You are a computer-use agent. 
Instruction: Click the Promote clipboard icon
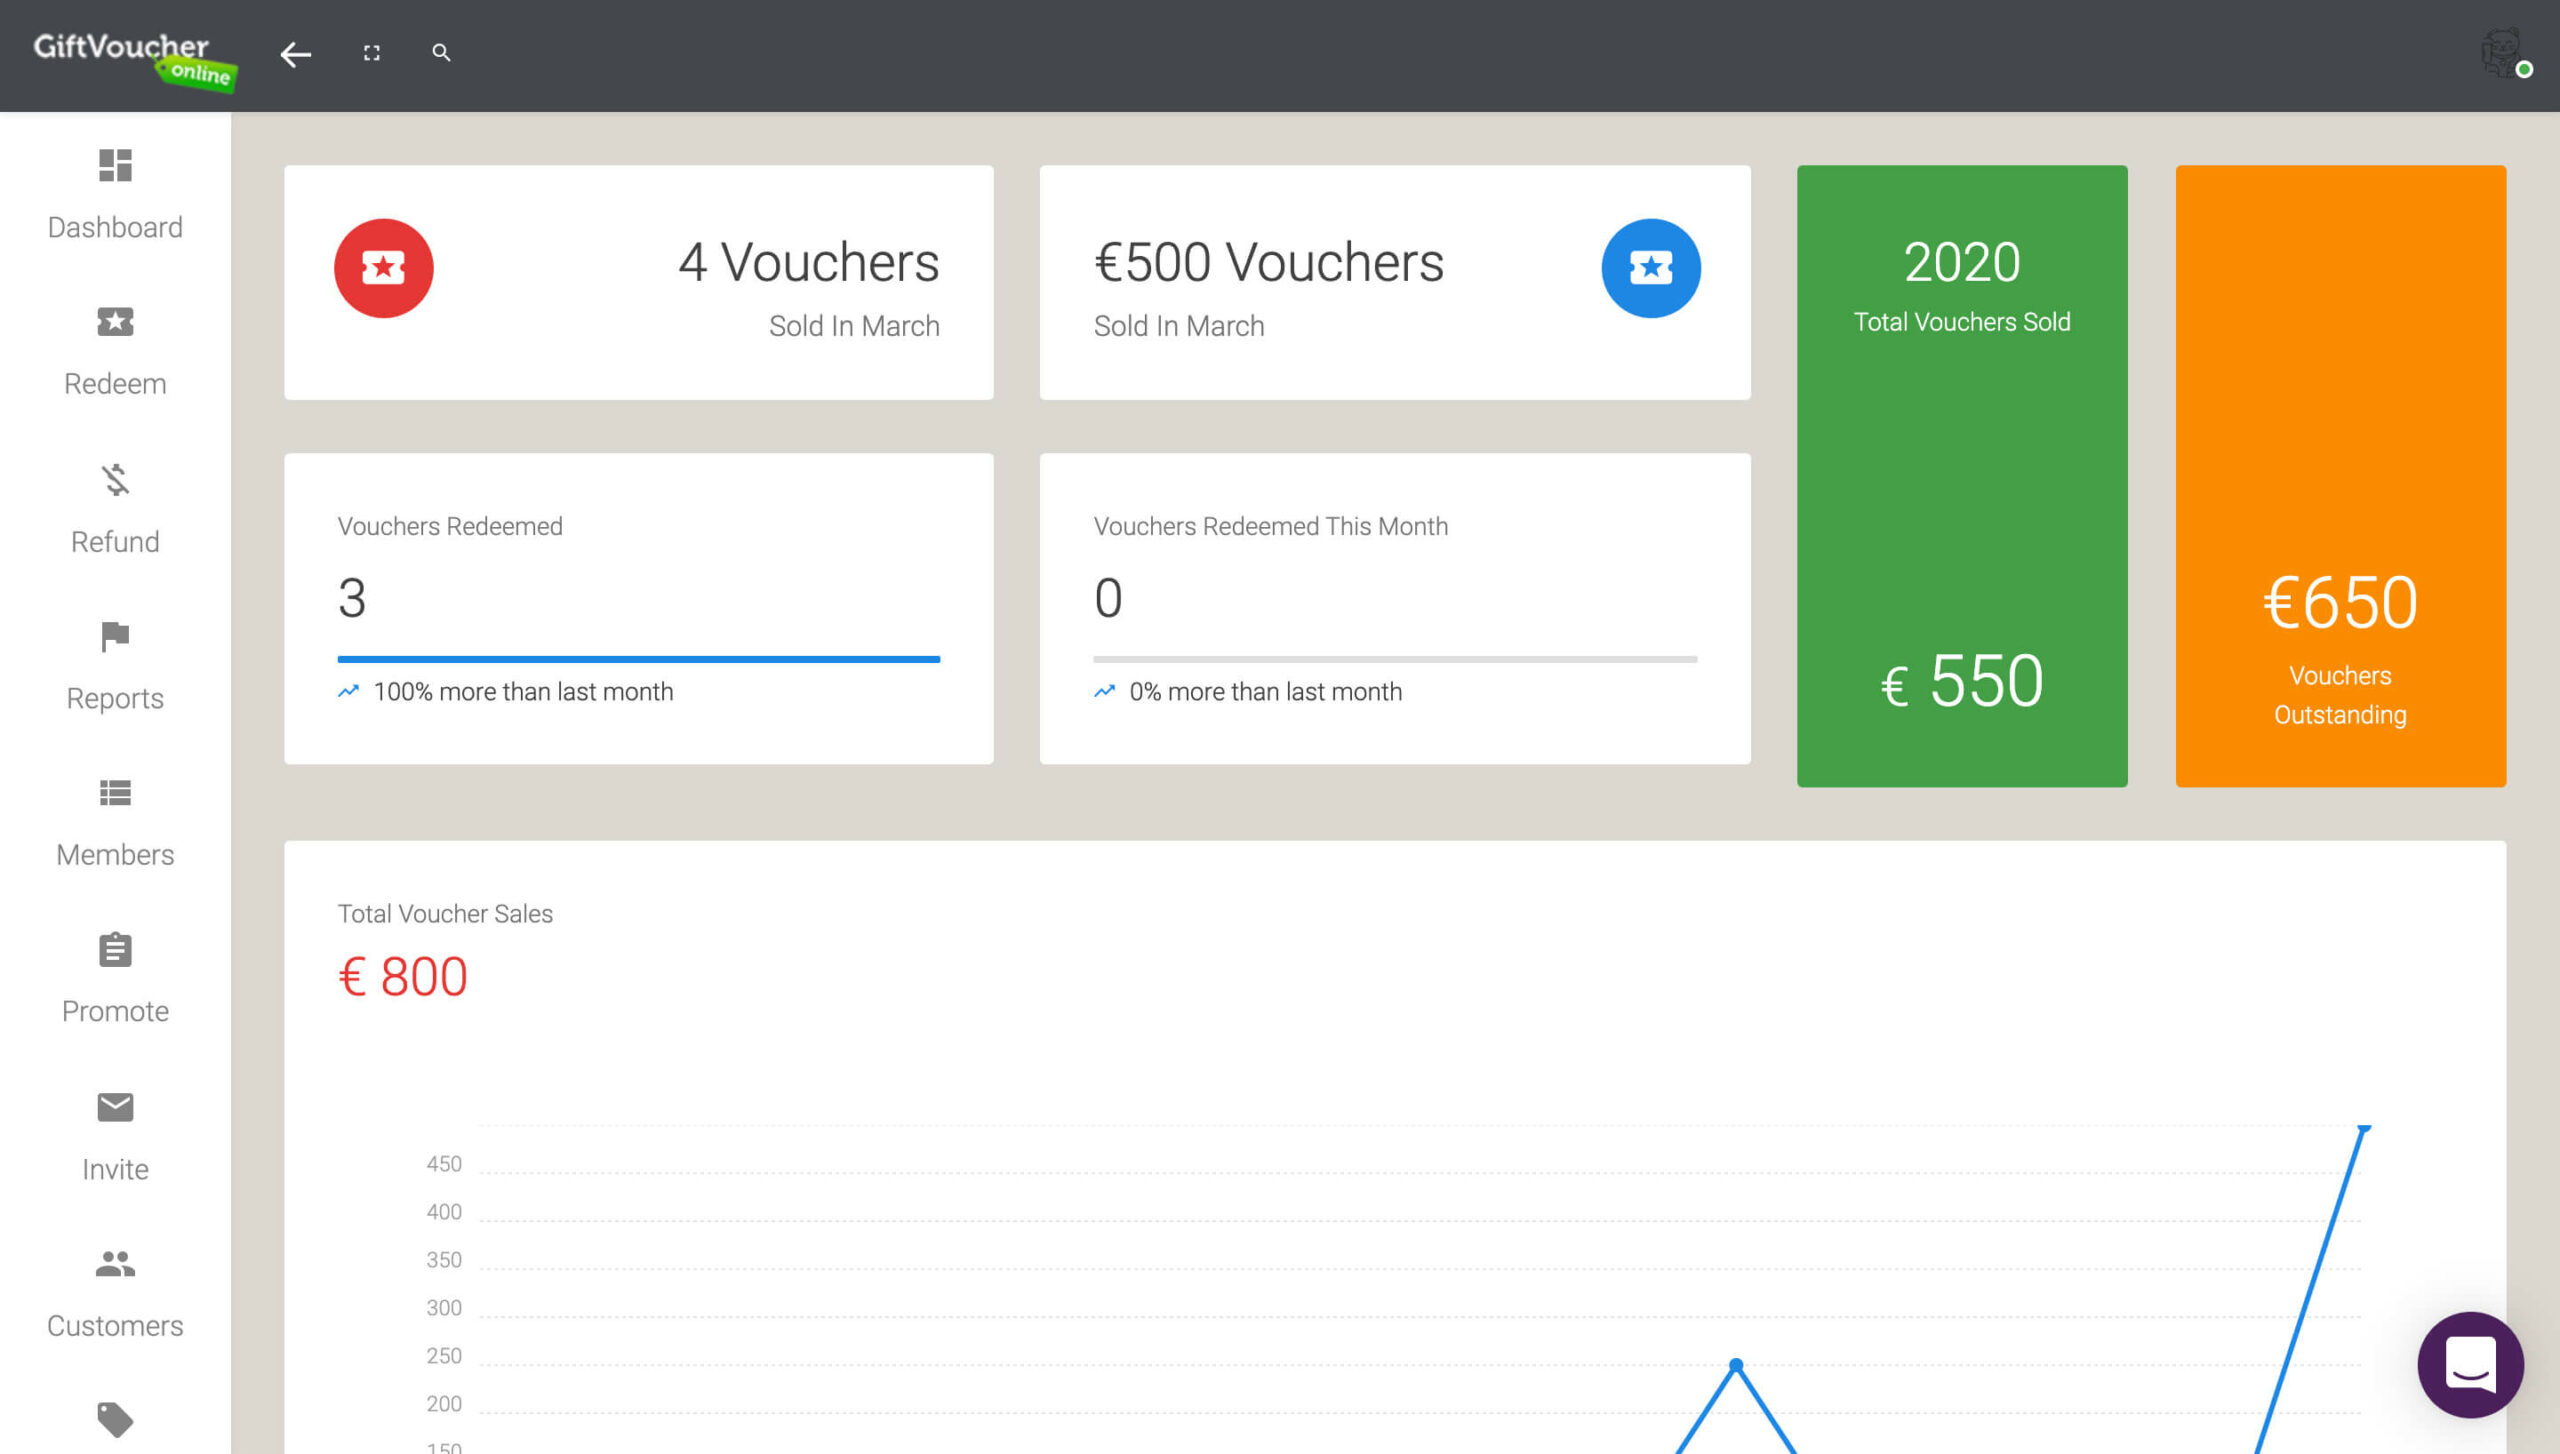coord(115,949)
